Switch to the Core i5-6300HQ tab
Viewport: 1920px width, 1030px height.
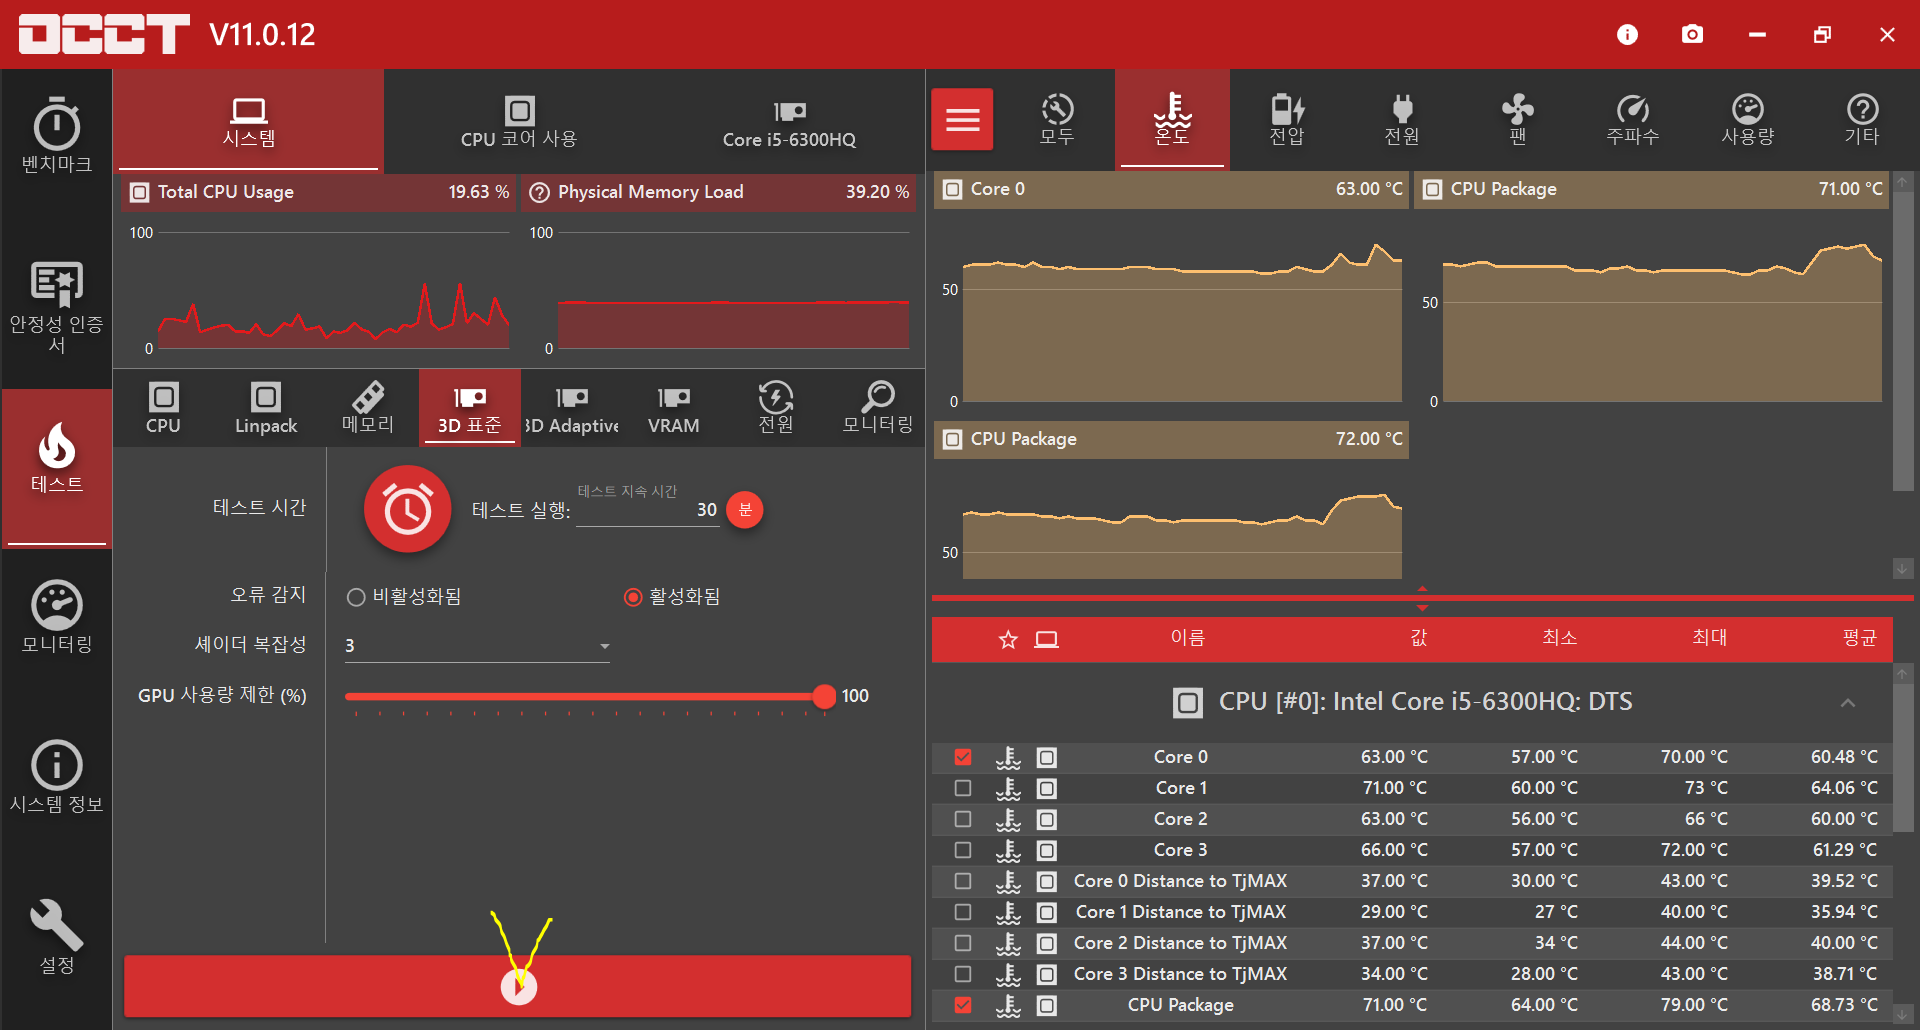[x=789, y=122]
